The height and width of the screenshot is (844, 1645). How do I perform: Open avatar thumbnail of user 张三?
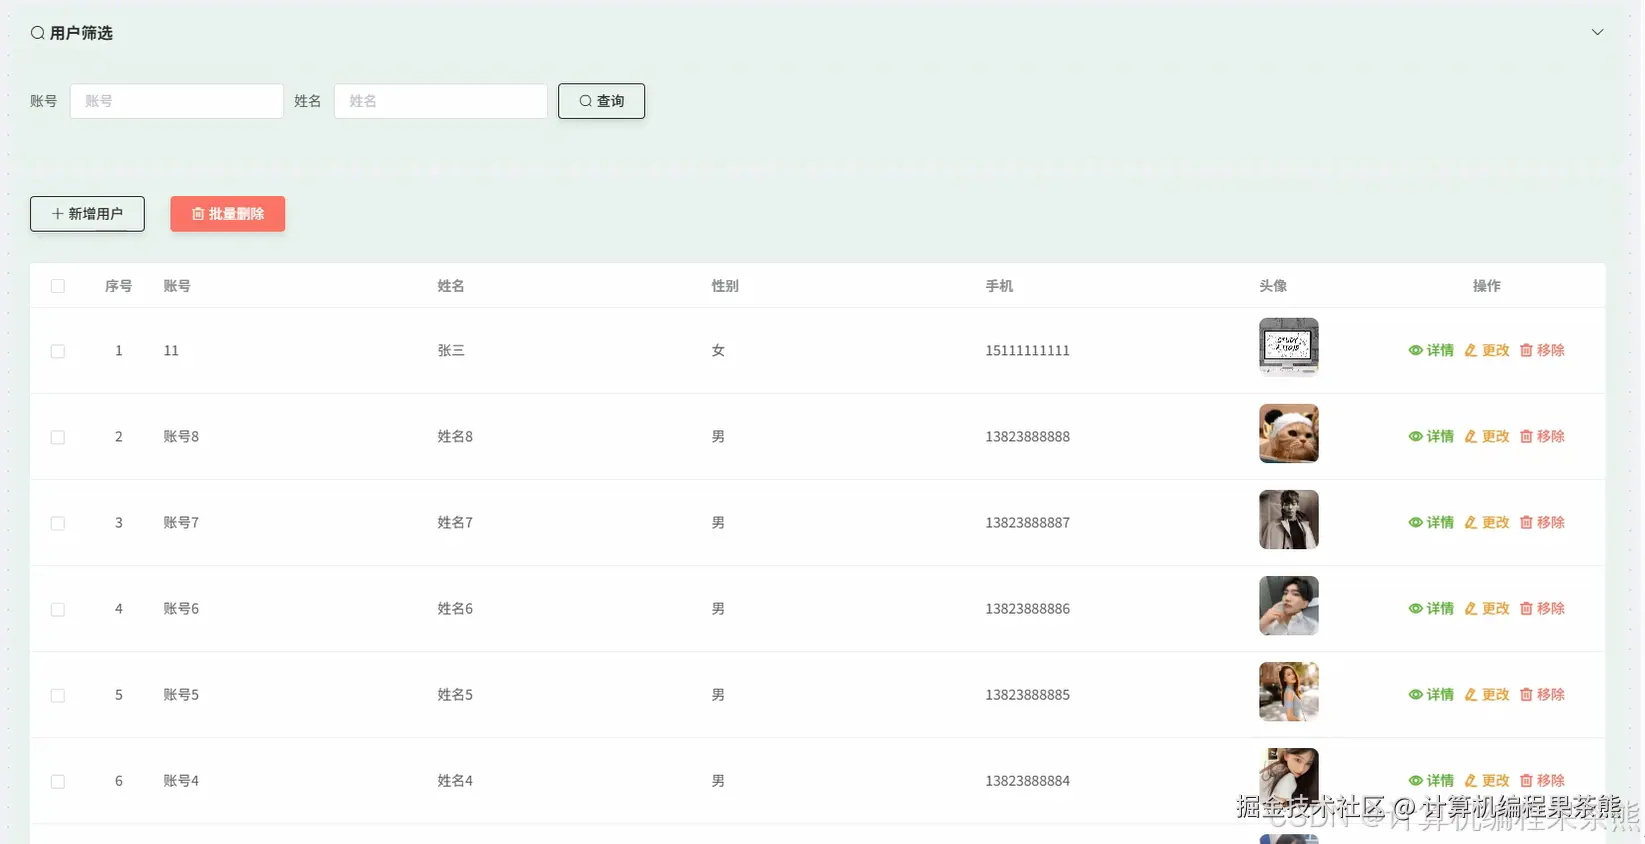tap(1289, 348)
